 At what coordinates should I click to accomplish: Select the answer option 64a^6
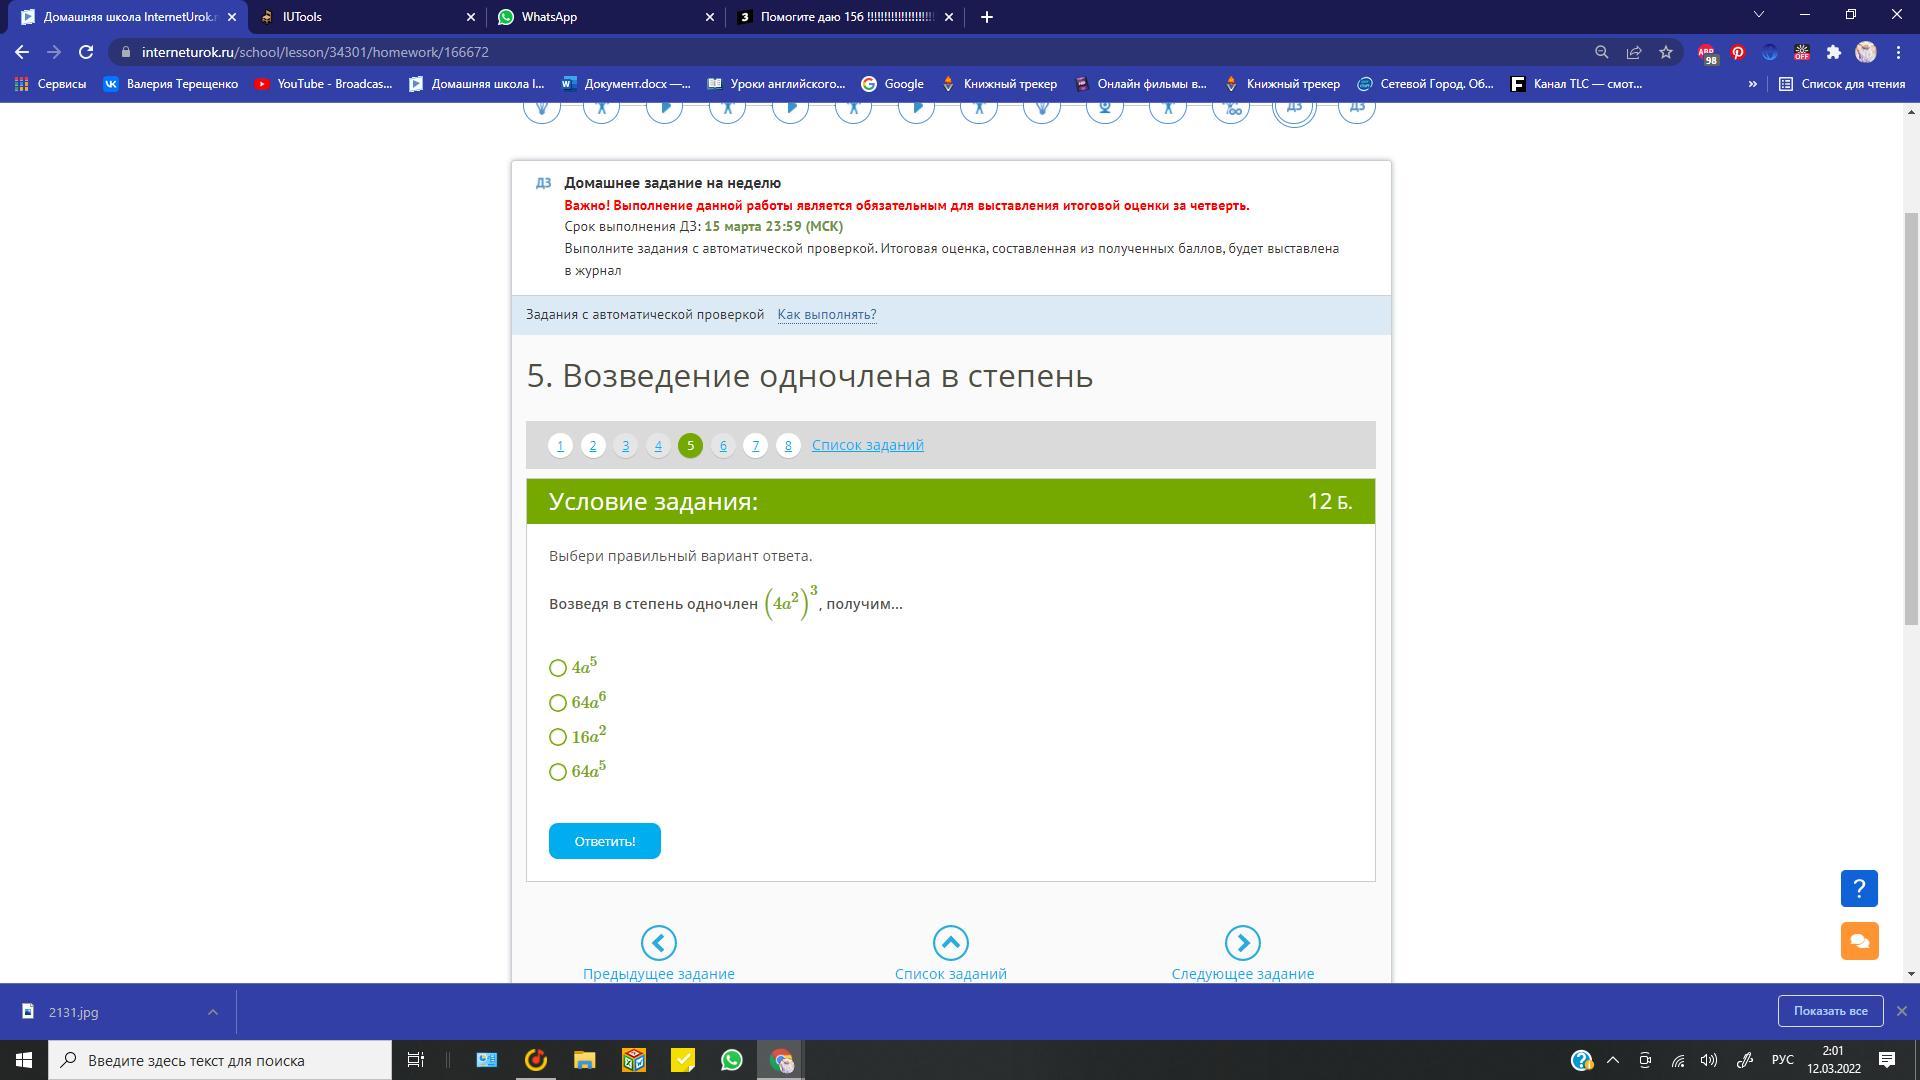(558, 703)
